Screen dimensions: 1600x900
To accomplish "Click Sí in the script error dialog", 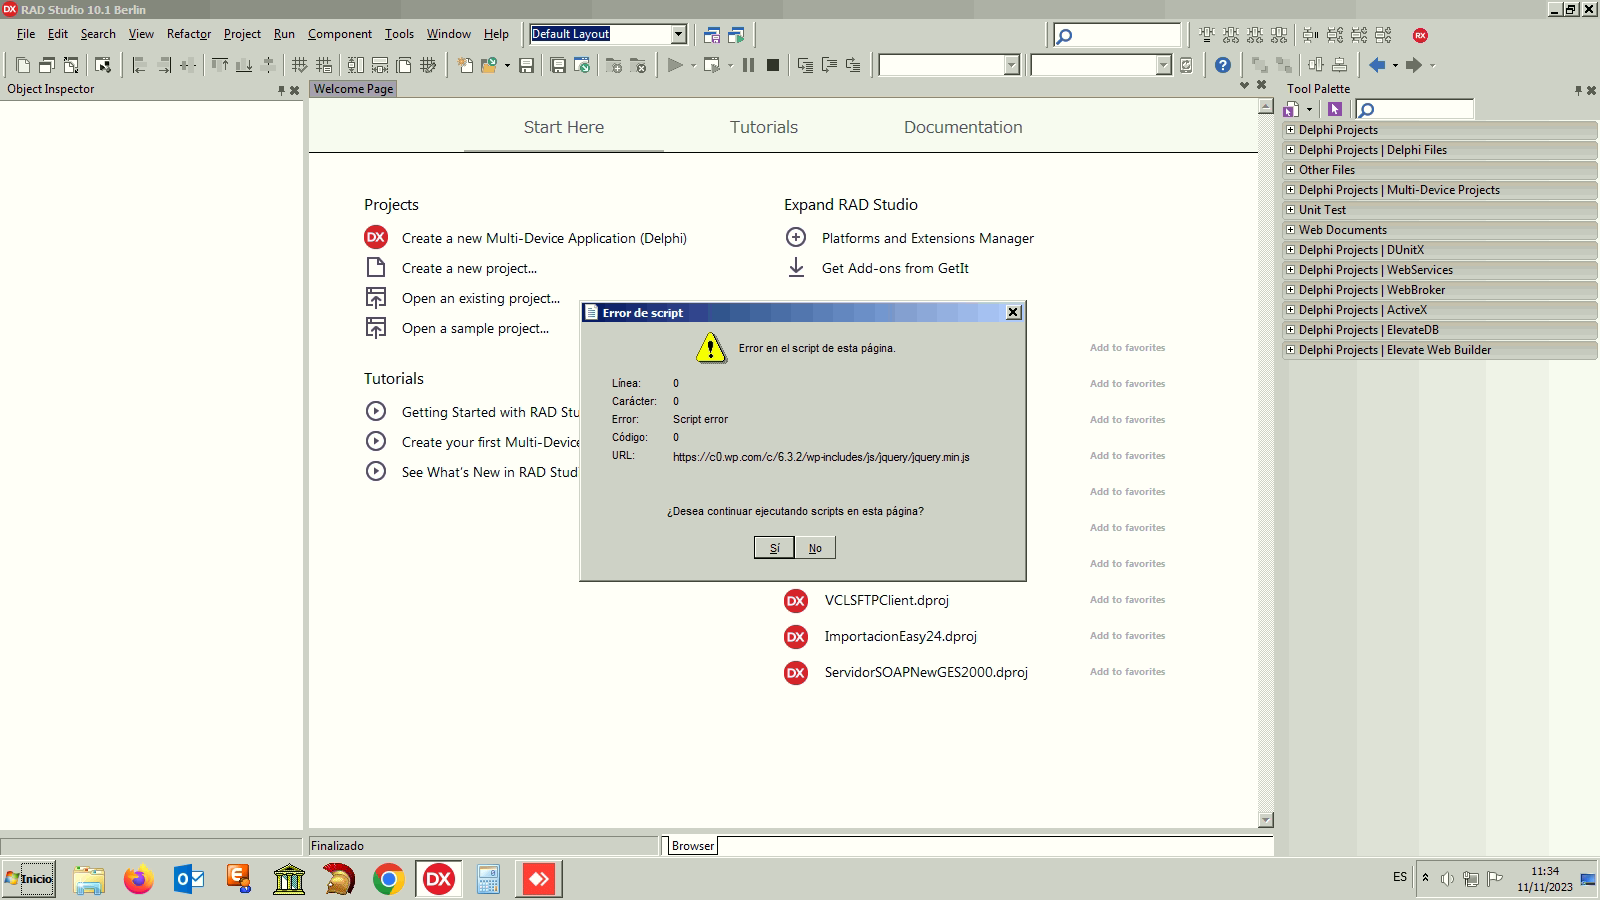I will click(x=774, y=548).
